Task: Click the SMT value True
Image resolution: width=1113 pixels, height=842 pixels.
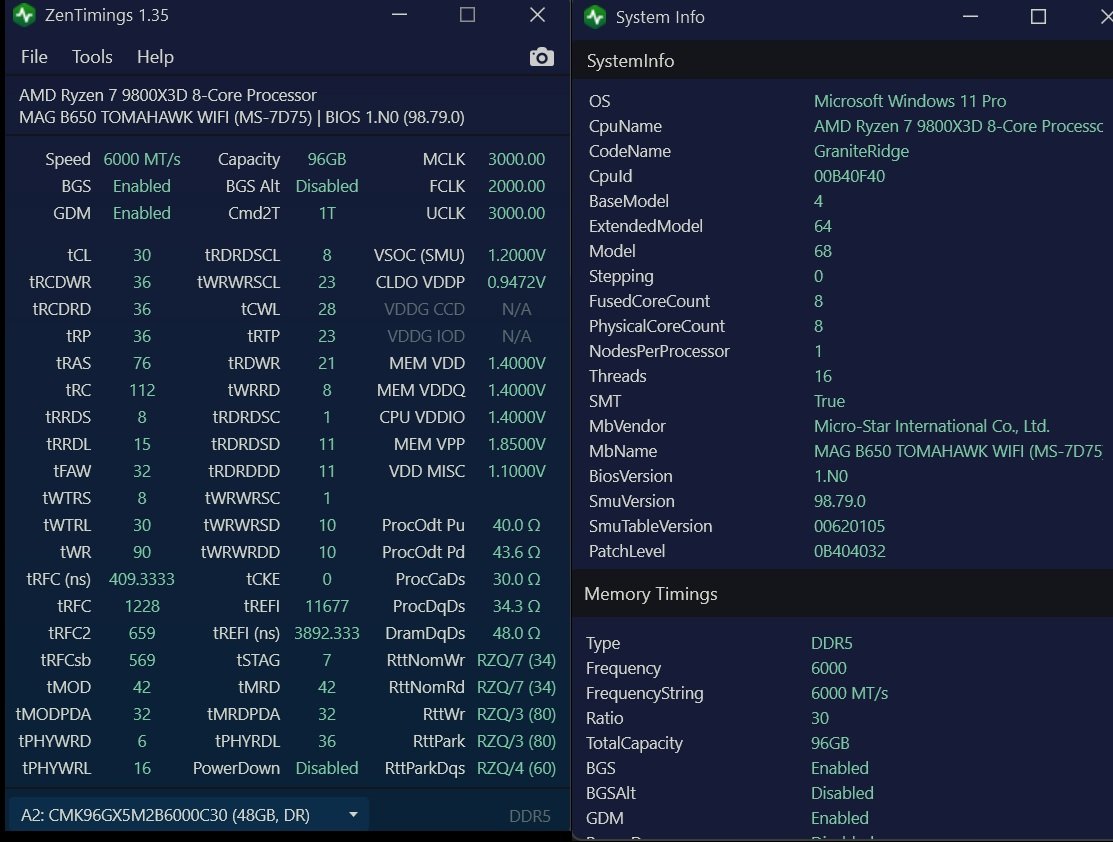Action: (x=829, y=401)
